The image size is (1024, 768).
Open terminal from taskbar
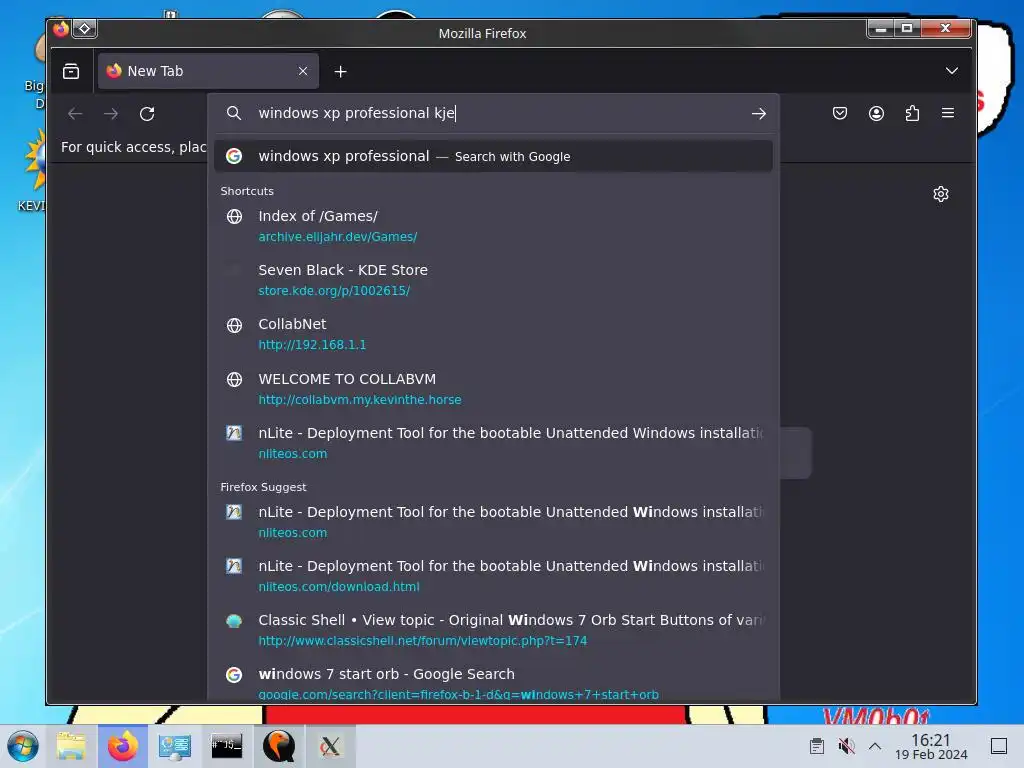click(x=227, y=746)
